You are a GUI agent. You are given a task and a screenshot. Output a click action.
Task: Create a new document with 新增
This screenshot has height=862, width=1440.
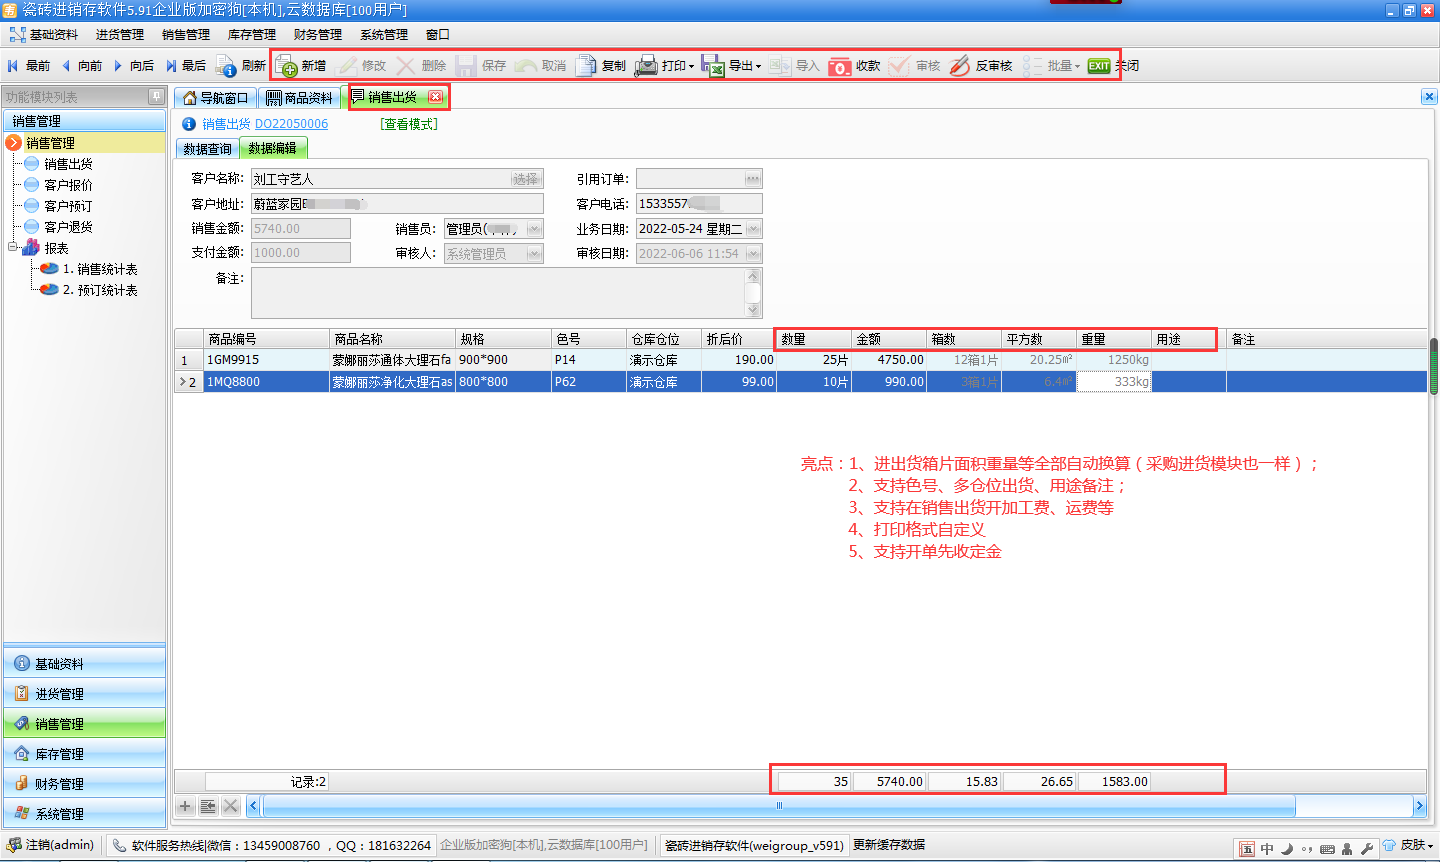pyautogui.click(x=301, y=66)
